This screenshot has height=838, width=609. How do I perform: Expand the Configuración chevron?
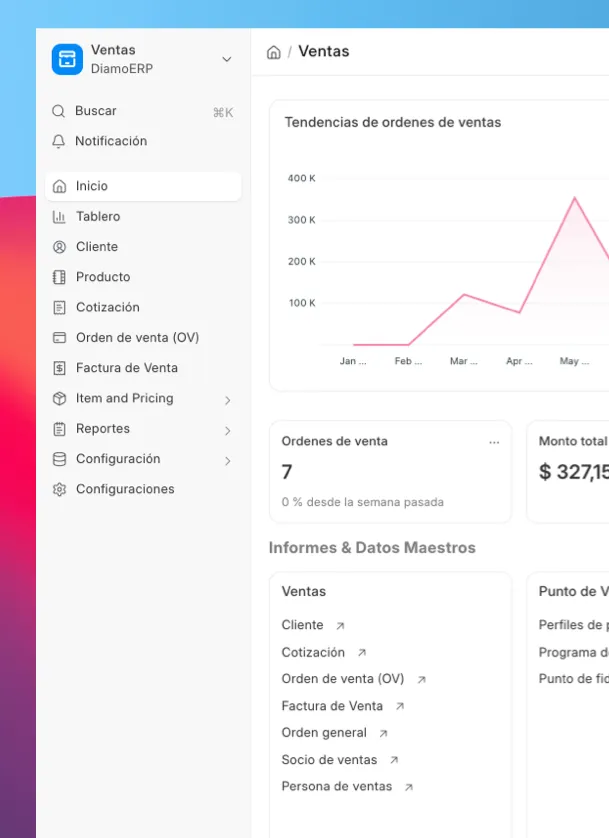click(228, 461)
